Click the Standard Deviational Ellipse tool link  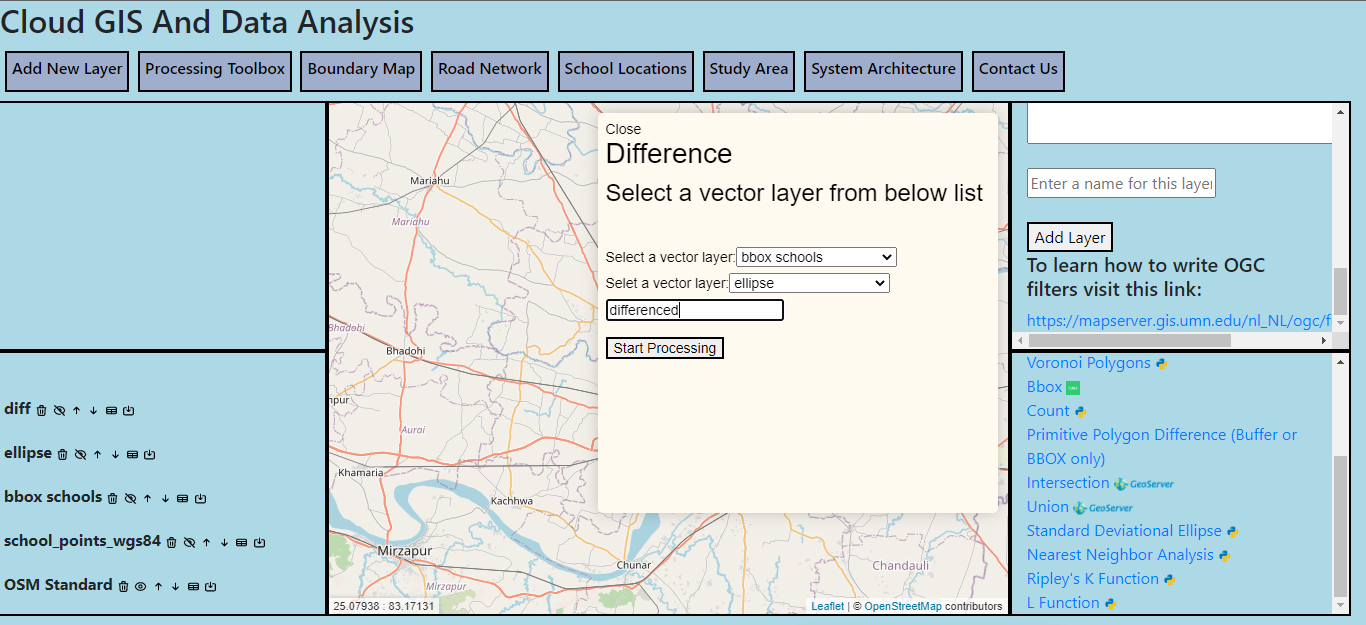[1124, 531]
